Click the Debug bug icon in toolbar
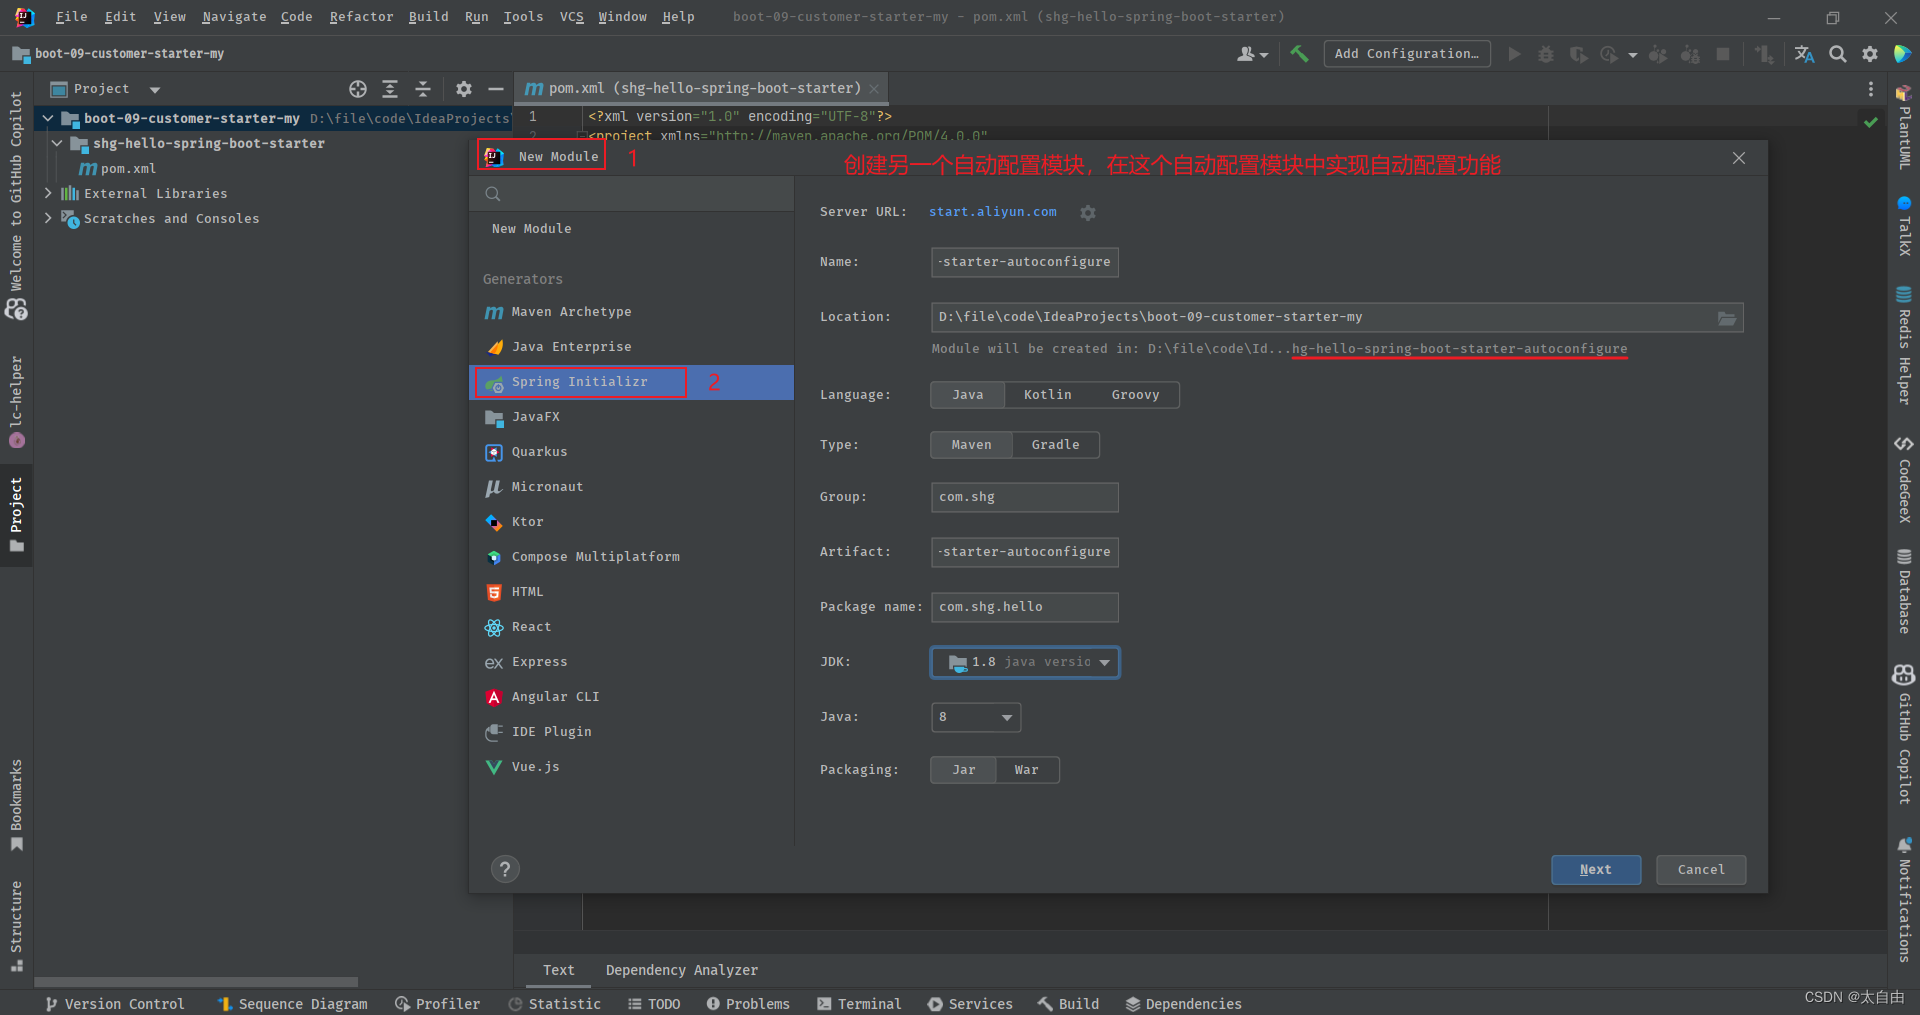 pos(1546,54)
